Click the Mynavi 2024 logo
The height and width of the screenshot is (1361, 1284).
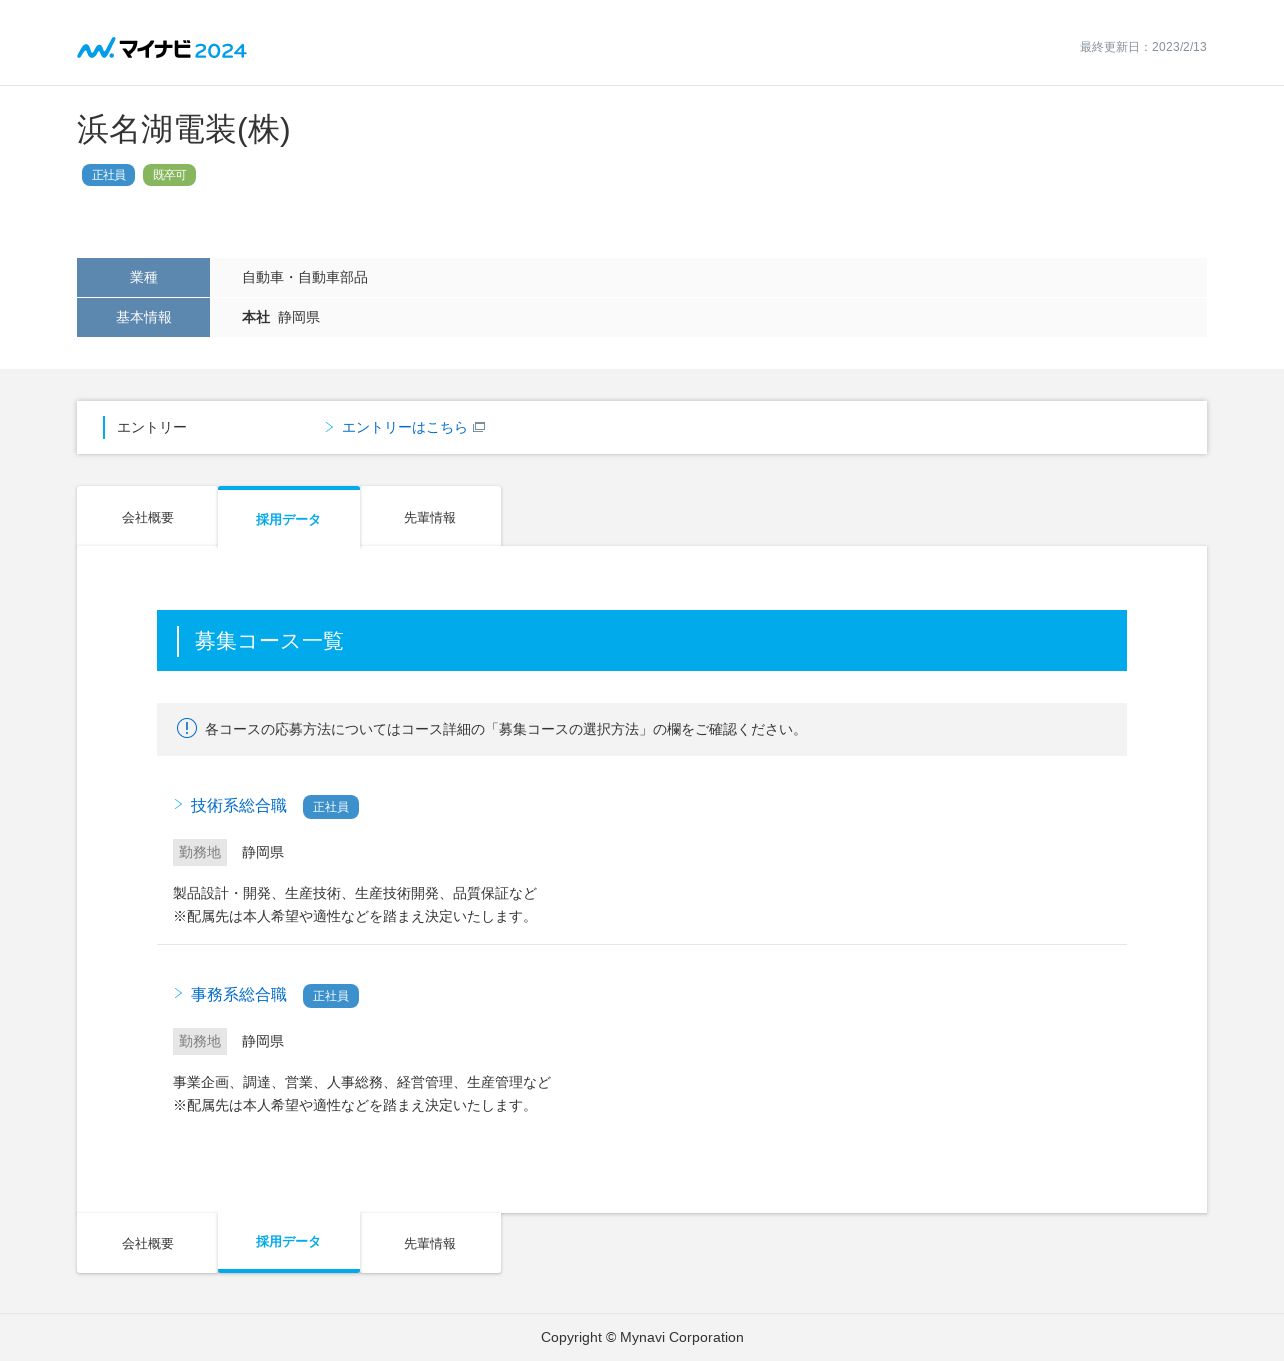click(x=162, y=49)
